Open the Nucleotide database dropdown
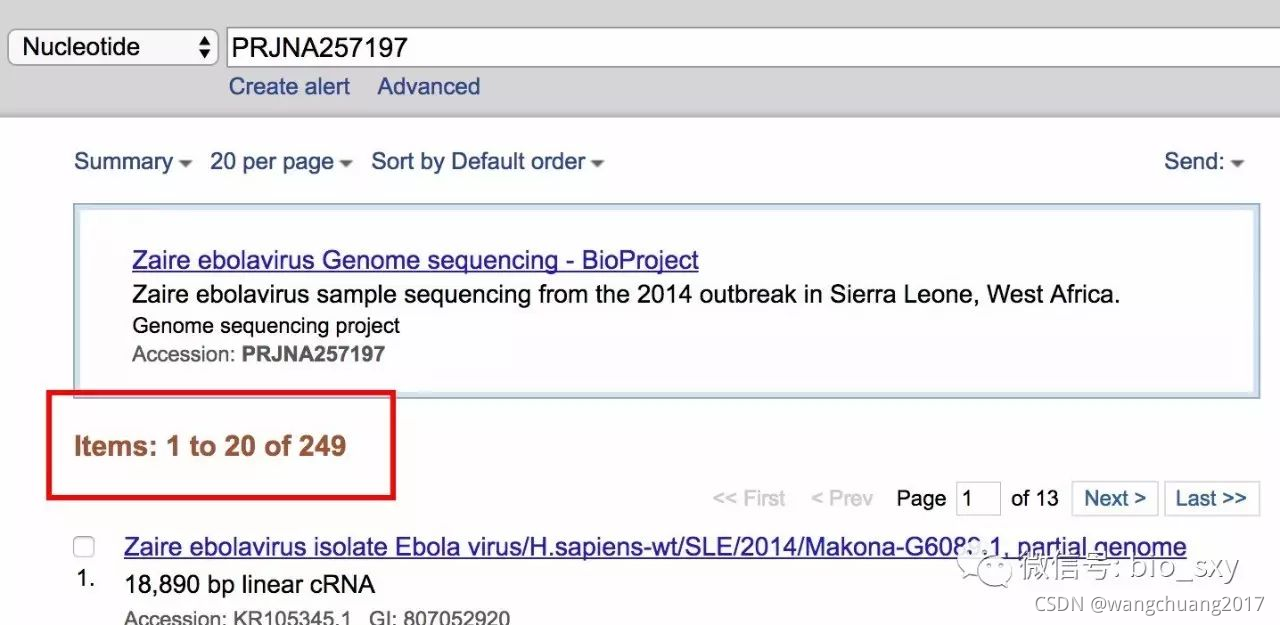 [112, 47]
